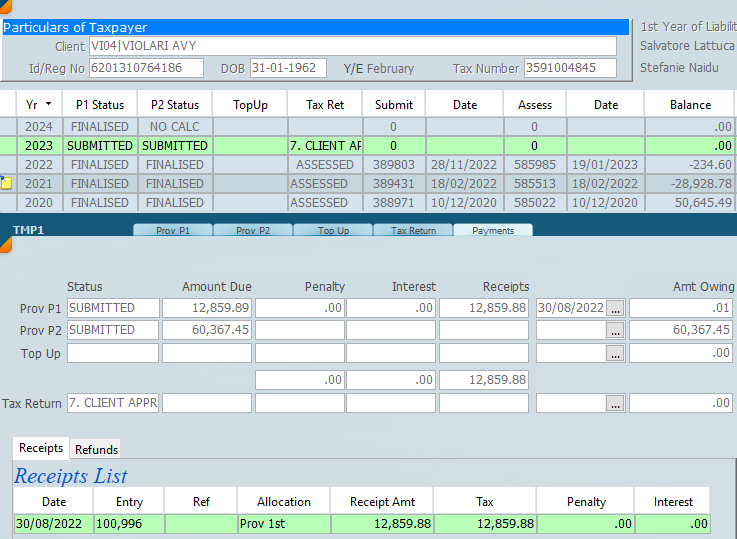737x539 pixels.
Task: Click into the Client name field
Action: coord(352,47)
